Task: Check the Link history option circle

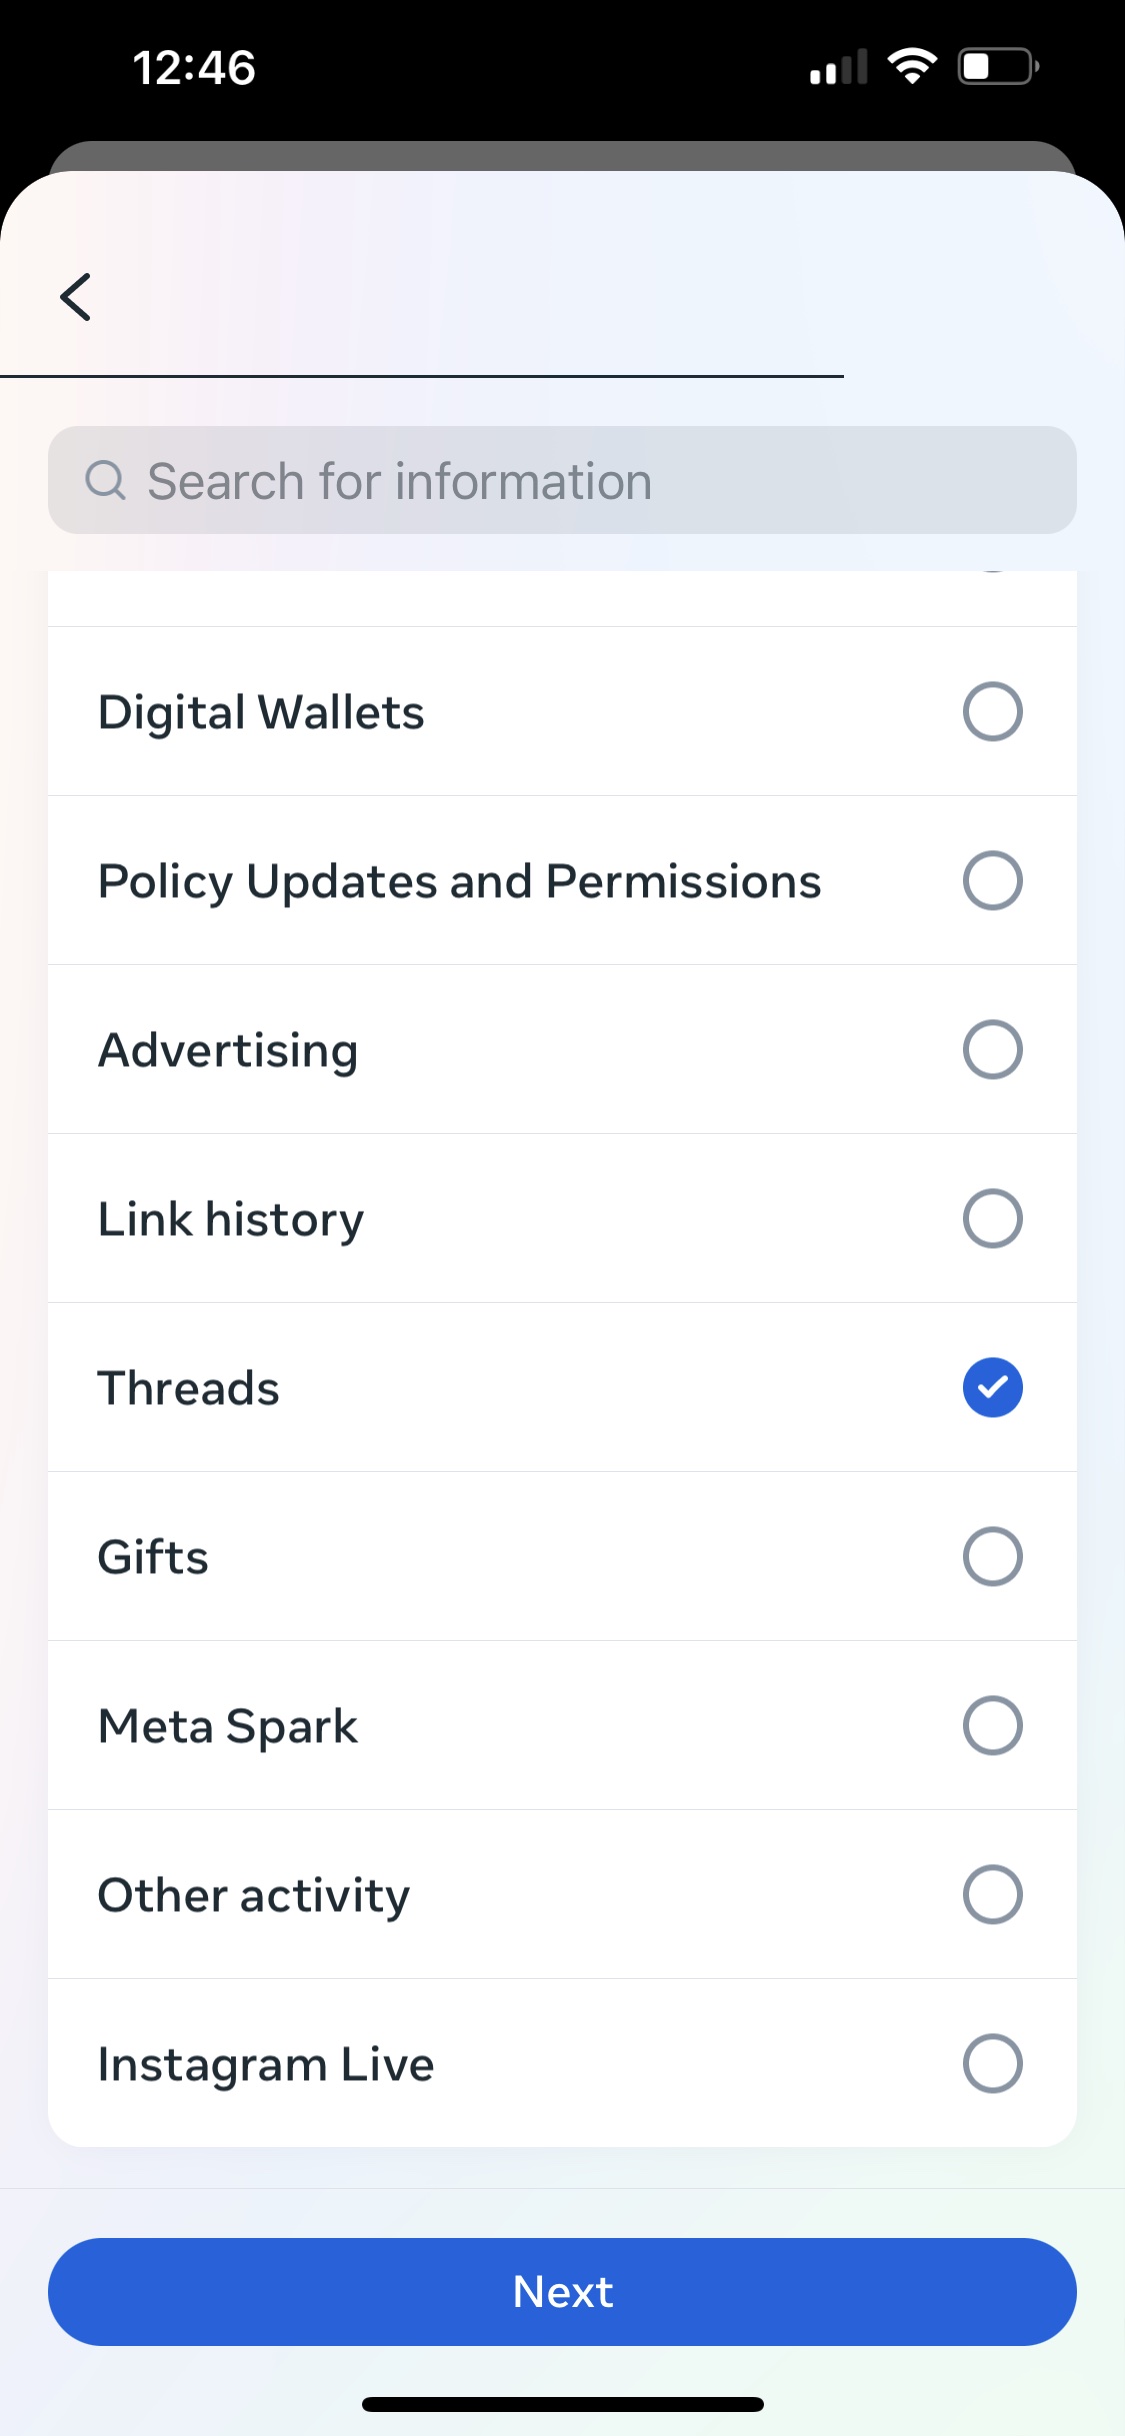Action: pyautogui.click(x=992, y=1218)
